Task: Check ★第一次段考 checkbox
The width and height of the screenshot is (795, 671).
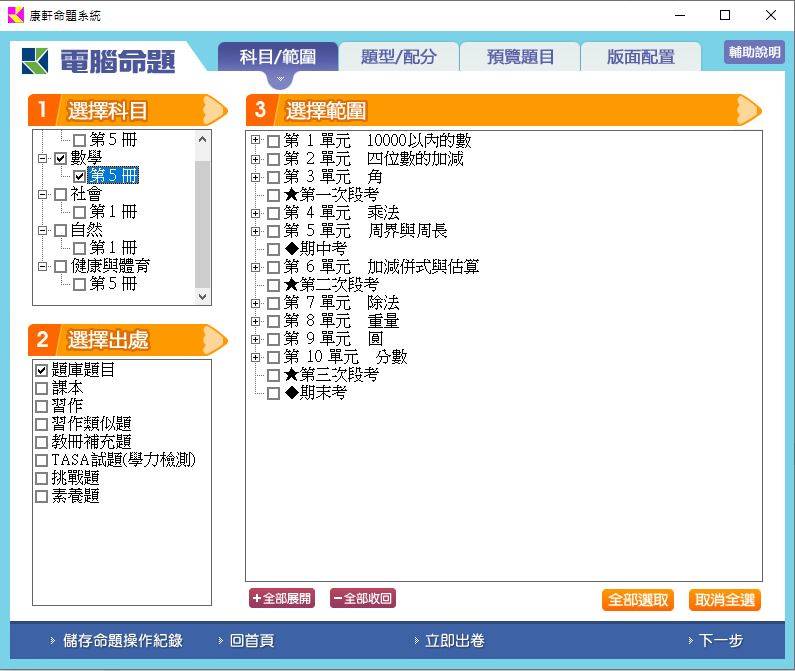Action: [x=273, y=195]
